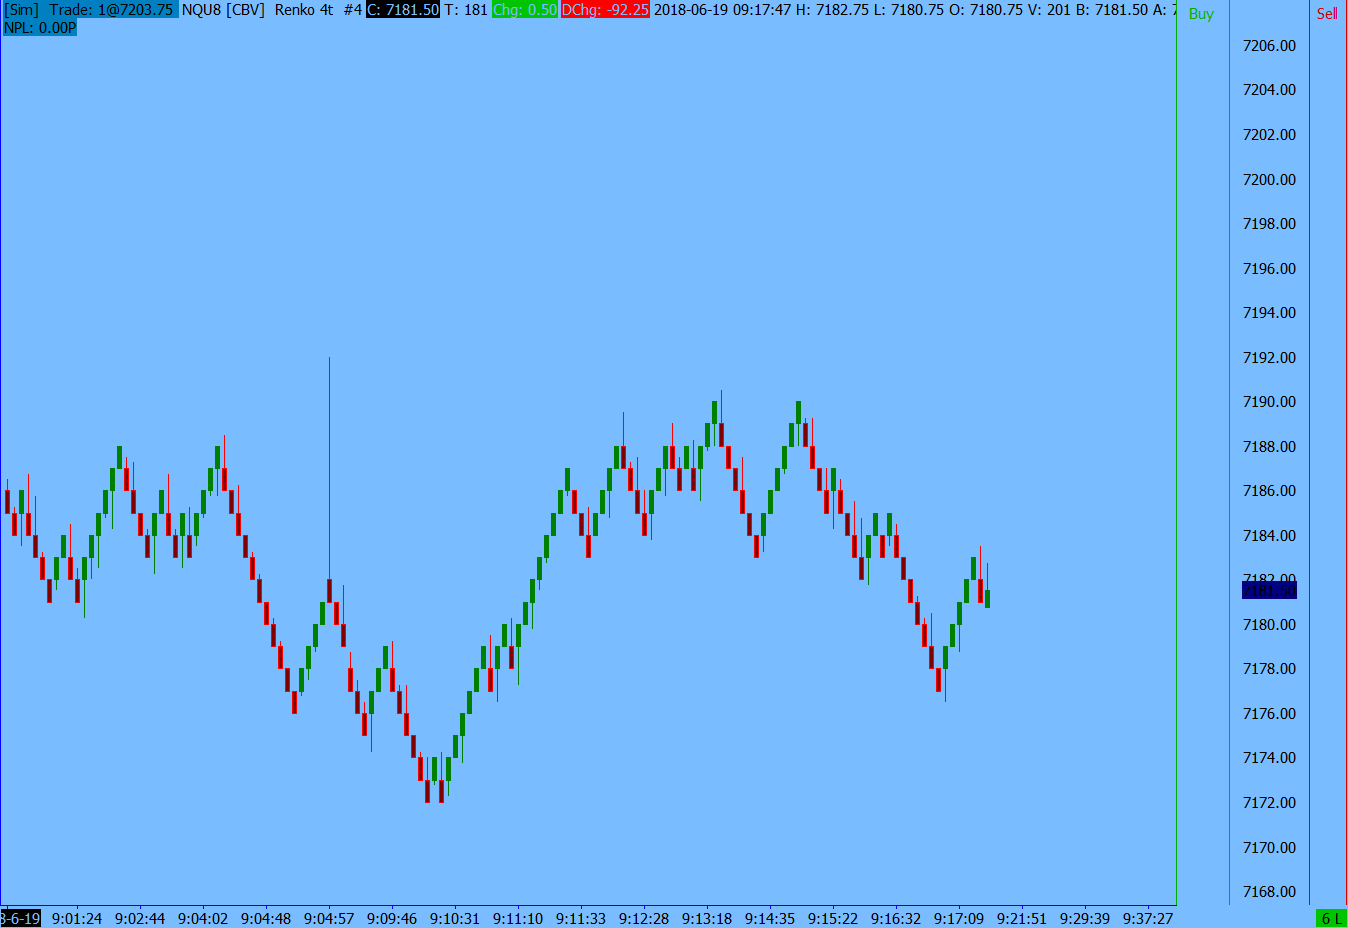Image resolution: width=1348 pixels, height=928 pixels.
Task: Click the 9:11:33 time axis label
Action: [581, 918]
